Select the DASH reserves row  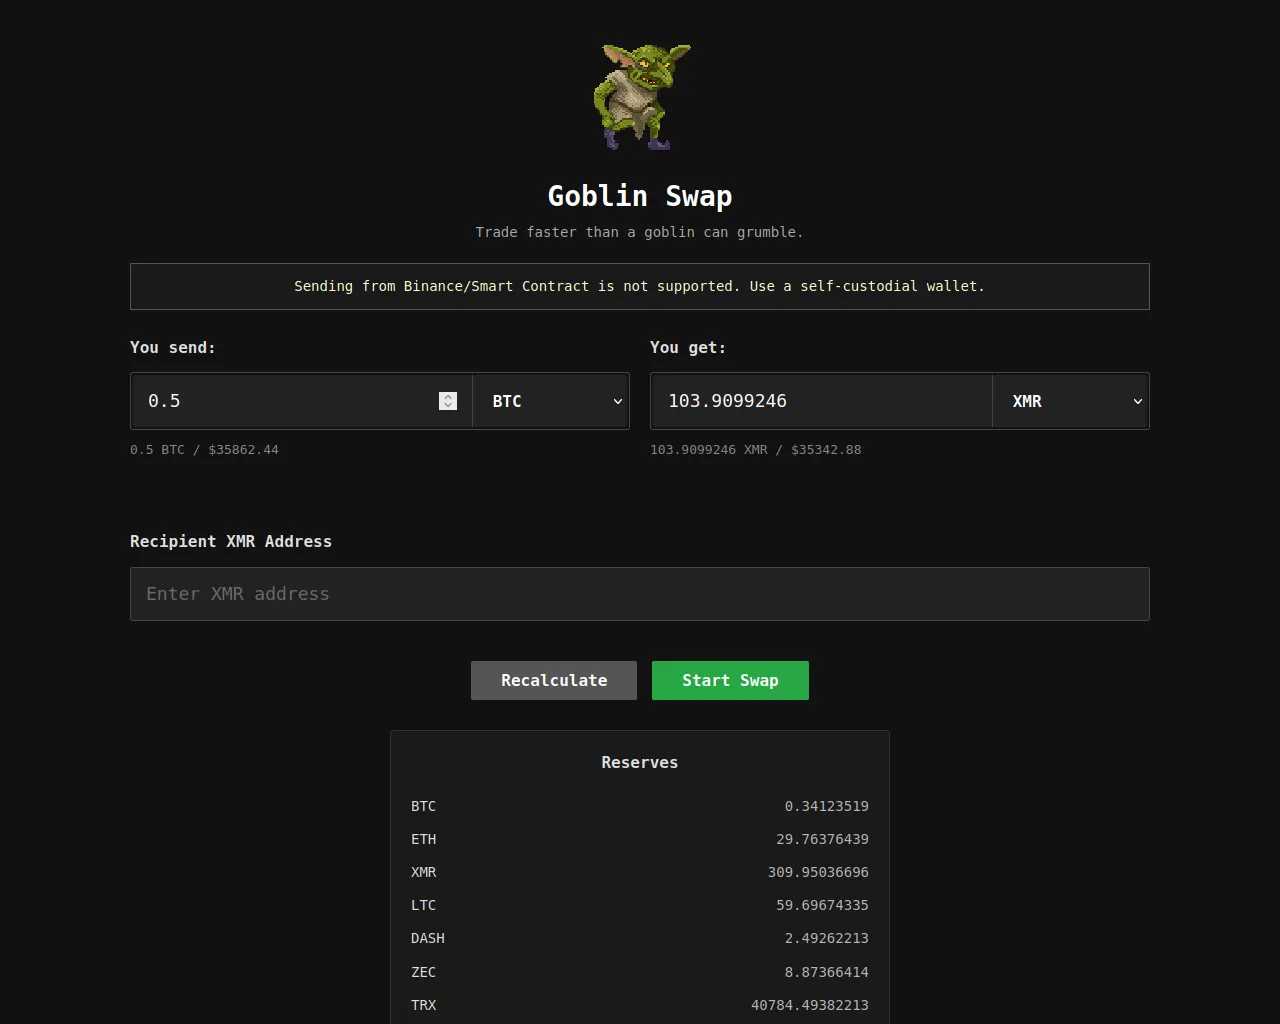point(640,938)
